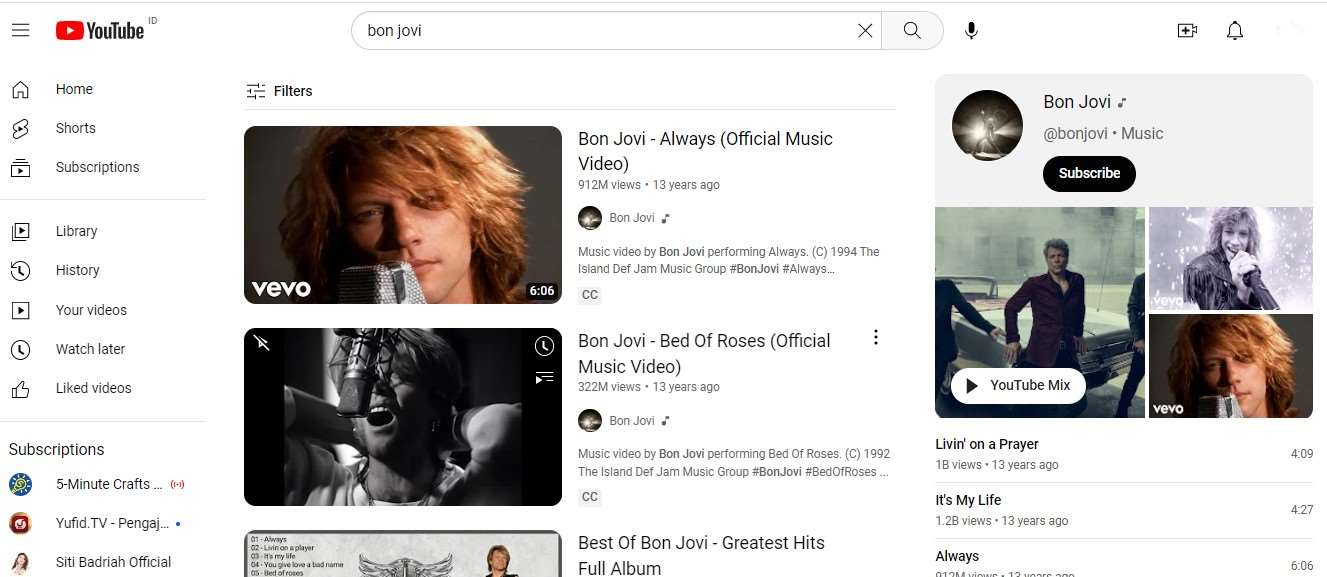Play the Always video thumbnail
The image size is (1327, 577).
(403, 215)
